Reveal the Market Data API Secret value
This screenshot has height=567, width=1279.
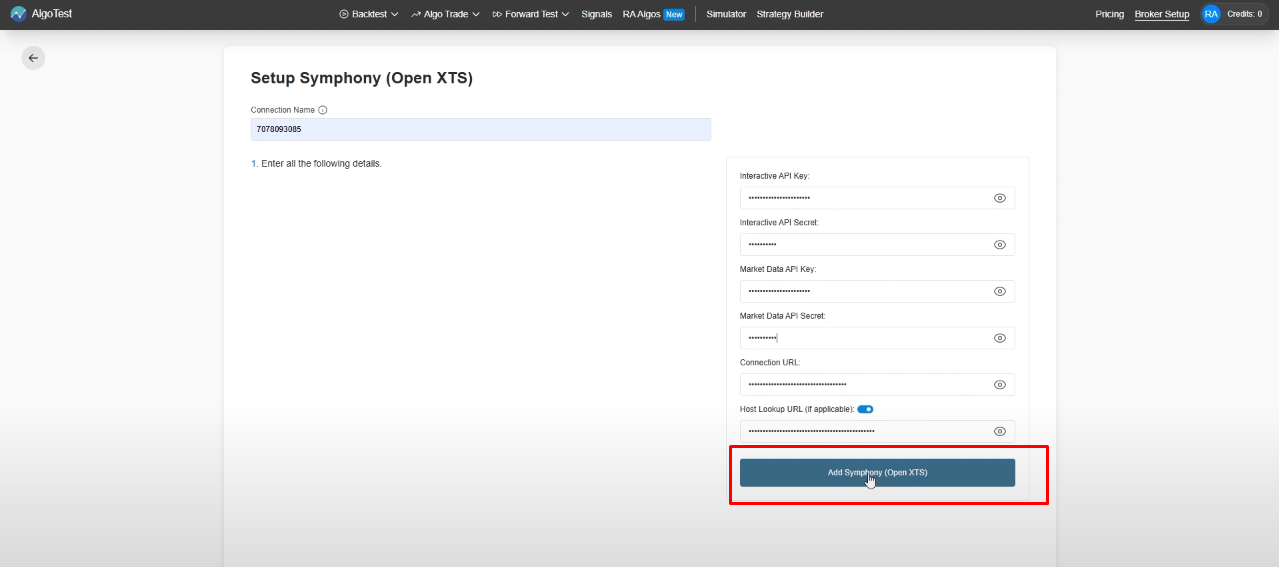tap(999, 338)
